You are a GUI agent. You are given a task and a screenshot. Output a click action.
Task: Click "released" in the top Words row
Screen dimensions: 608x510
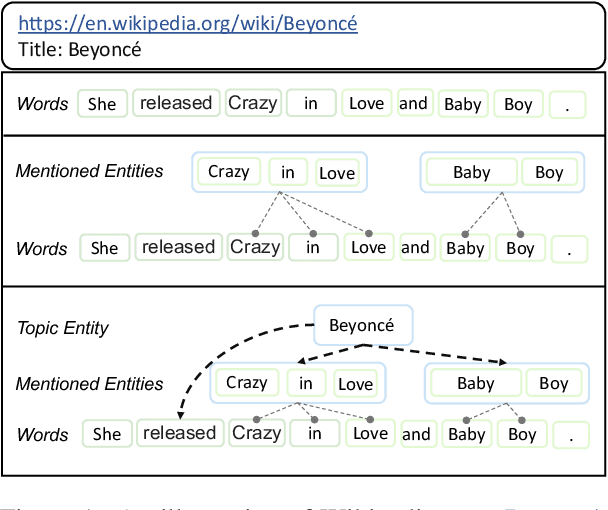[176, 102]
